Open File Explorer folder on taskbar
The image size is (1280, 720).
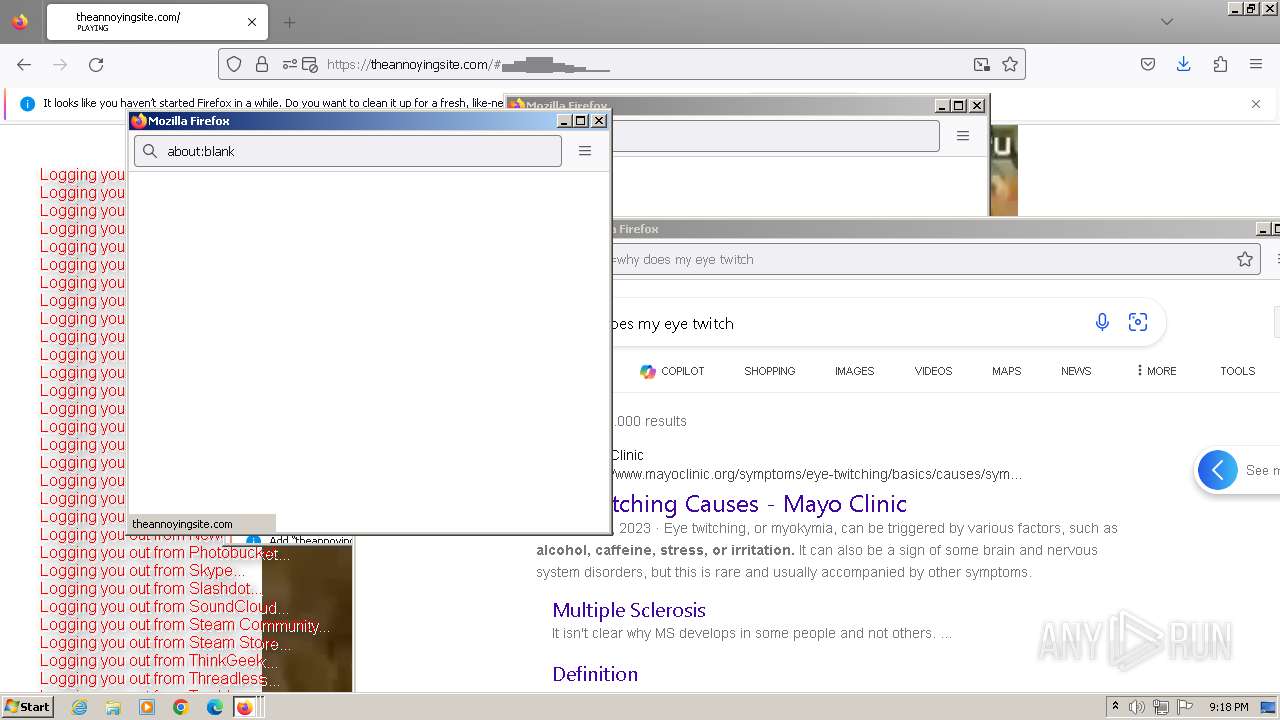tap(113, 707)
